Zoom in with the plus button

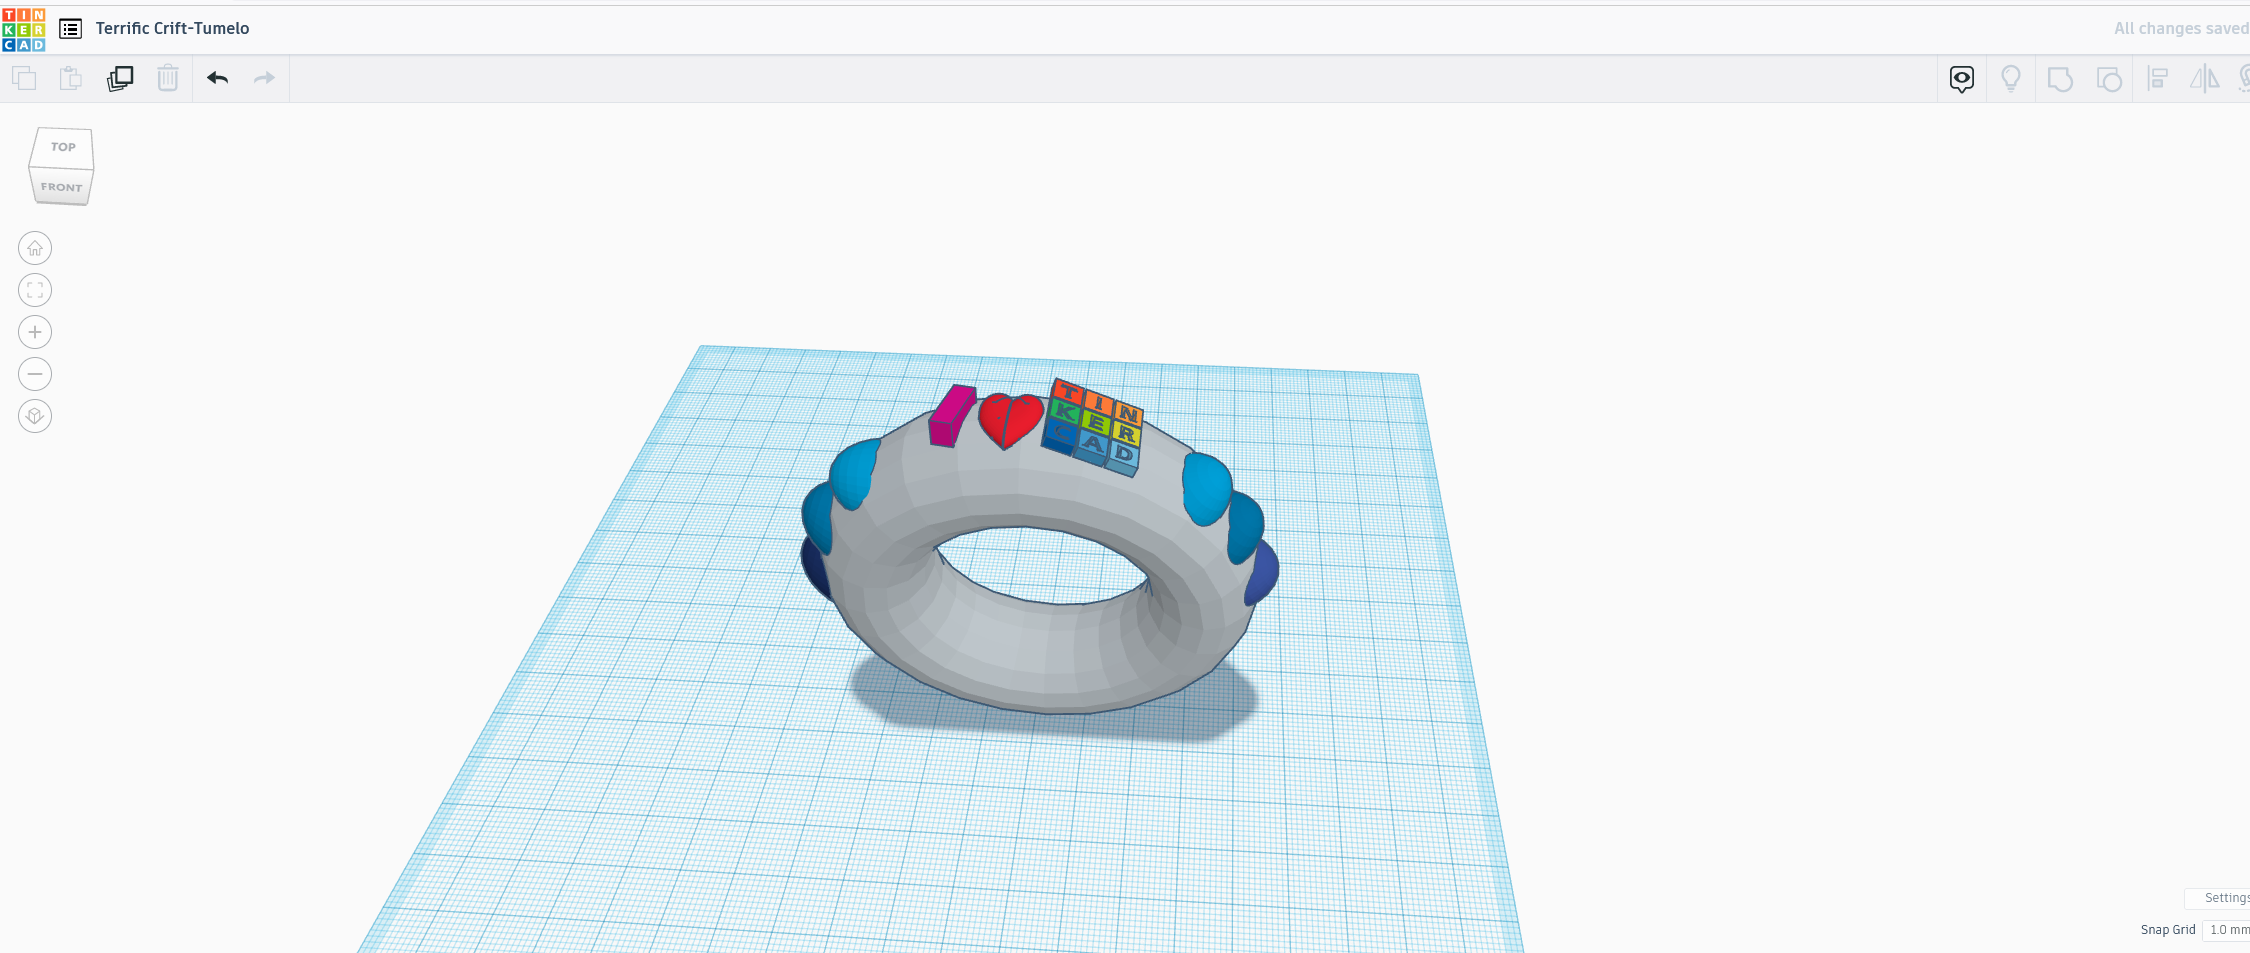pyautogui.click(x=35, y=332)
